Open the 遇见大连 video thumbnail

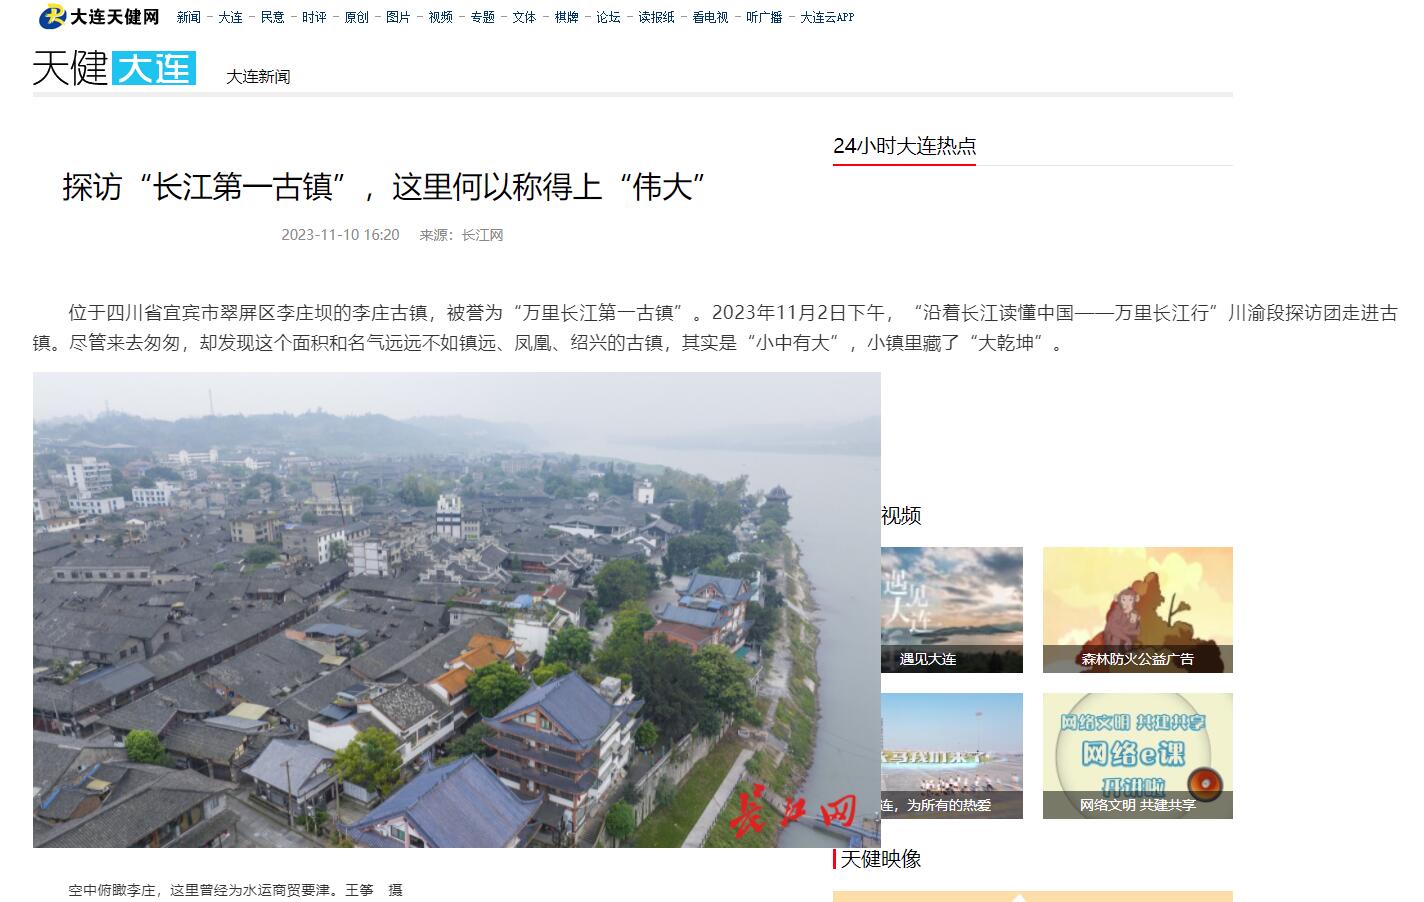[952, 610]
